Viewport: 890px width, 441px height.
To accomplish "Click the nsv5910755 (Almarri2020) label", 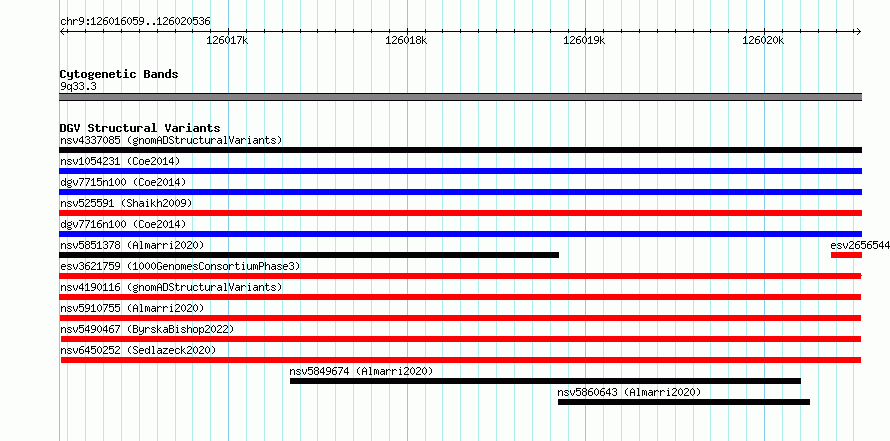I will pos(132,308).
